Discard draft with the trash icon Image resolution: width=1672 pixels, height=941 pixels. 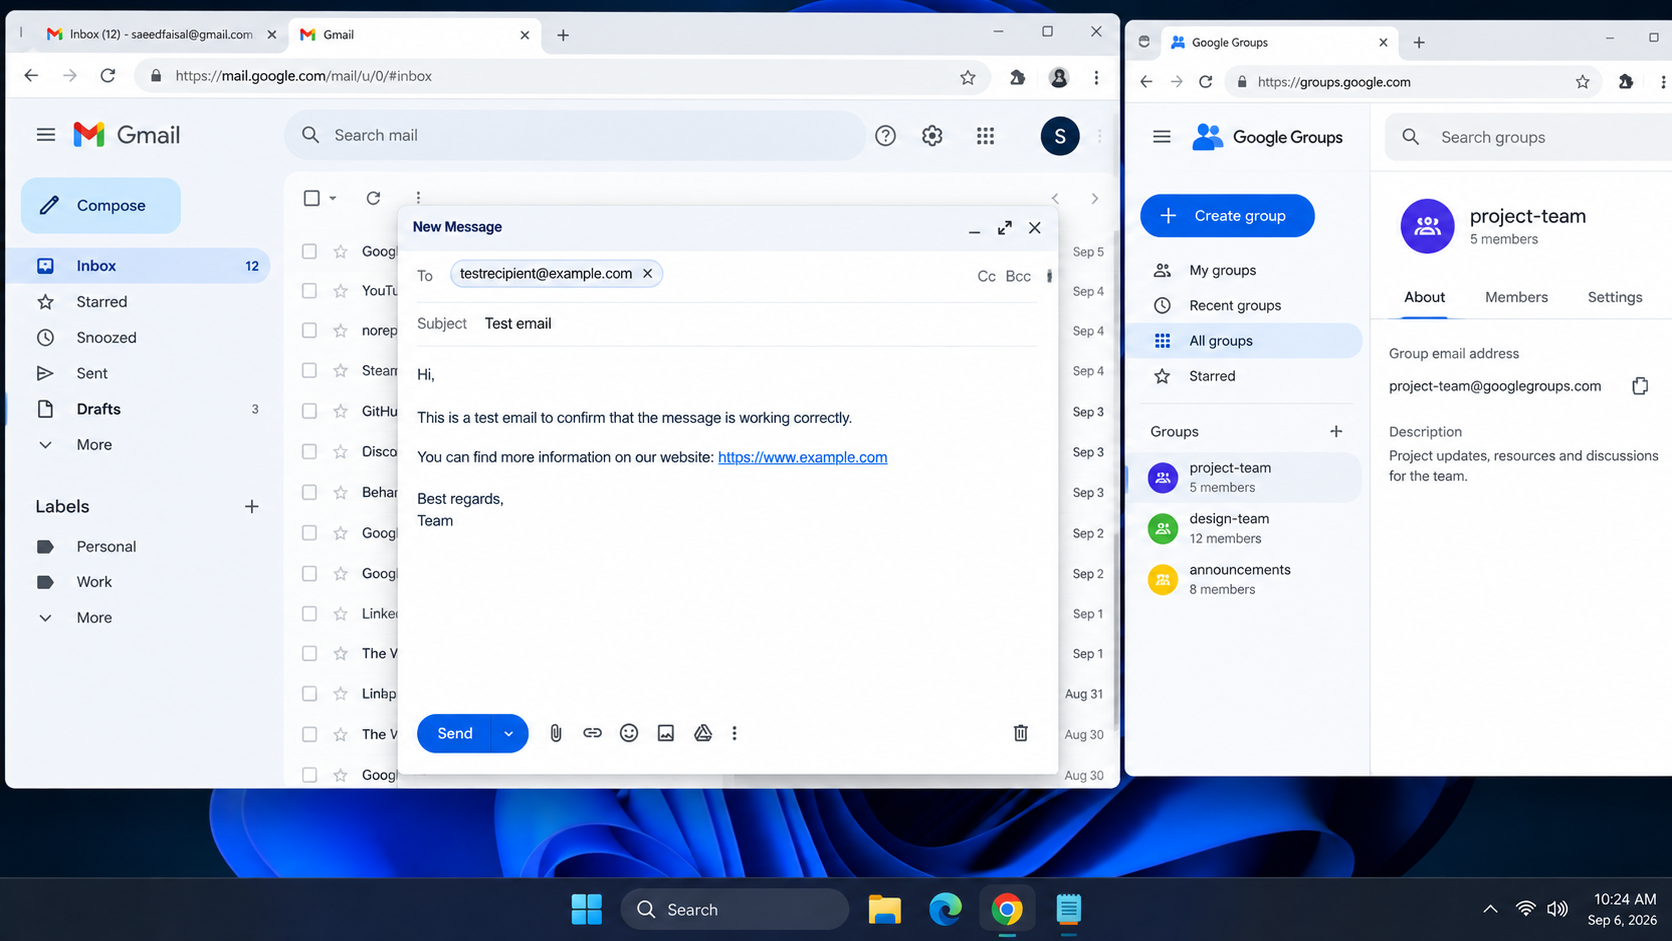click(1020, 733)
